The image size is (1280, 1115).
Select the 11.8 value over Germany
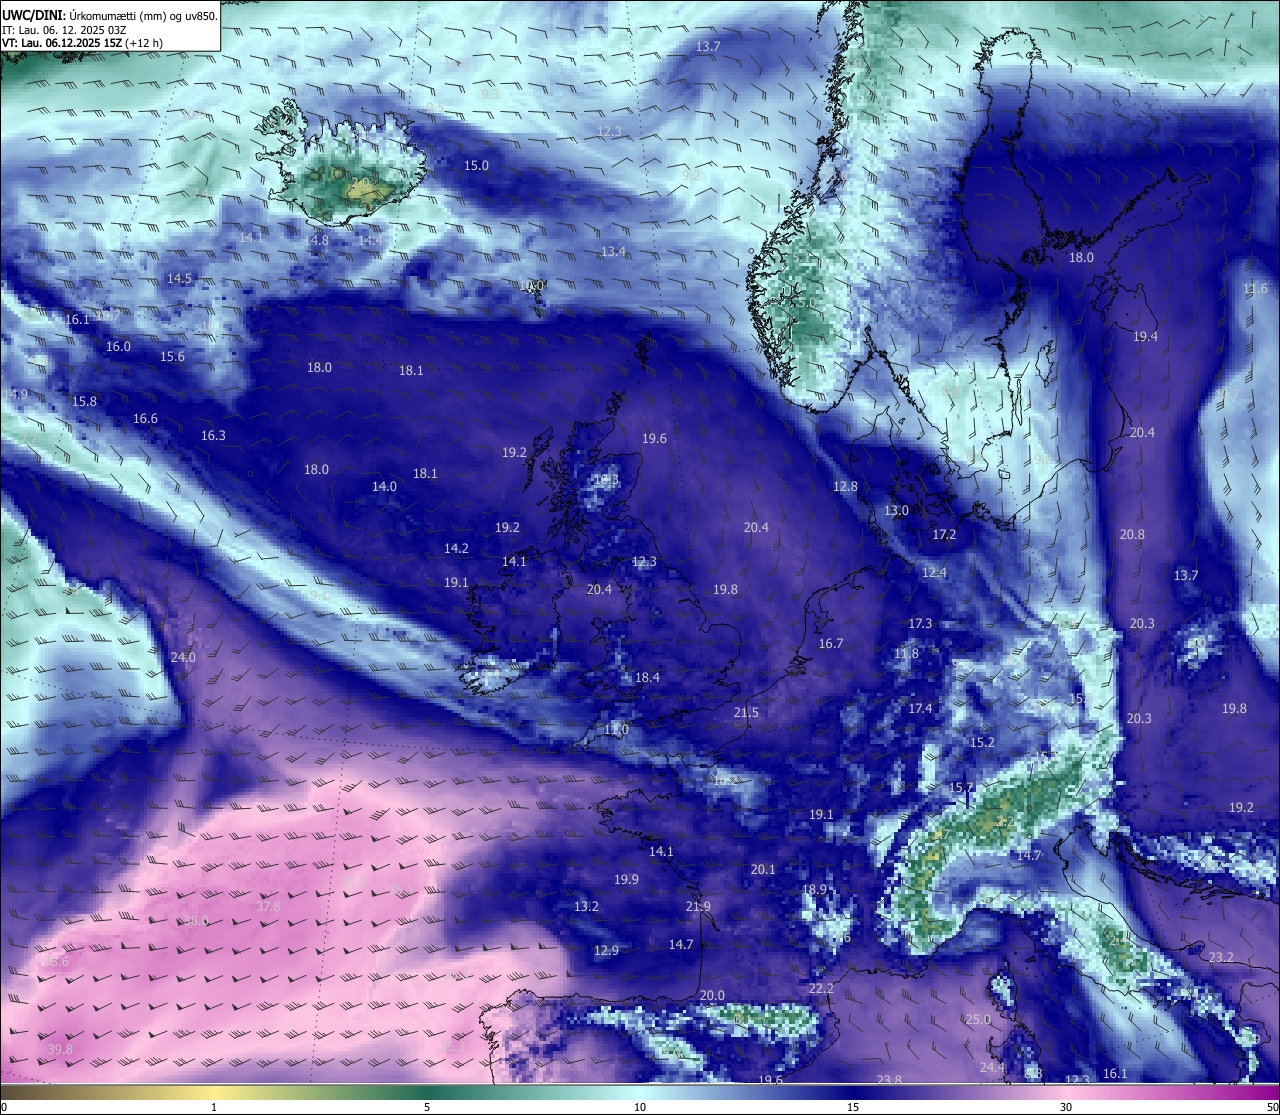tap(906, 654)
